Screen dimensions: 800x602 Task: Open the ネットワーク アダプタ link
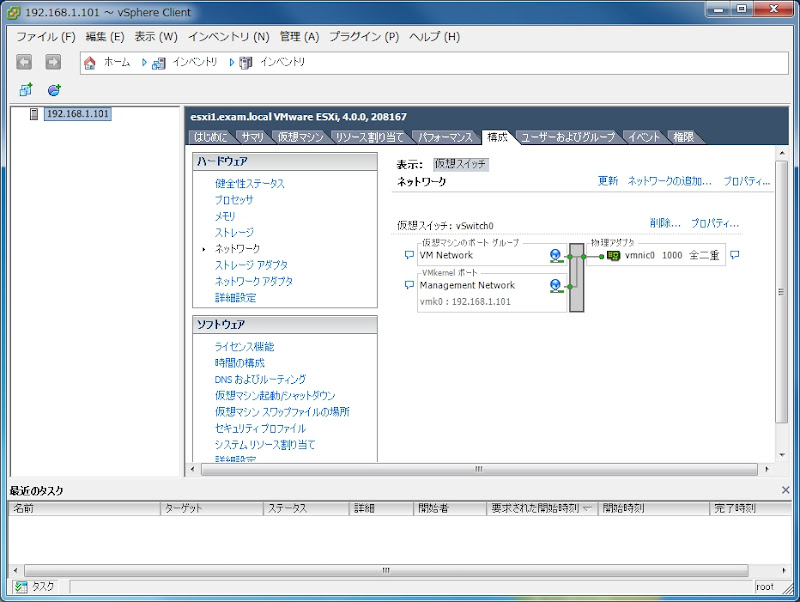click(x=254, y=282)
